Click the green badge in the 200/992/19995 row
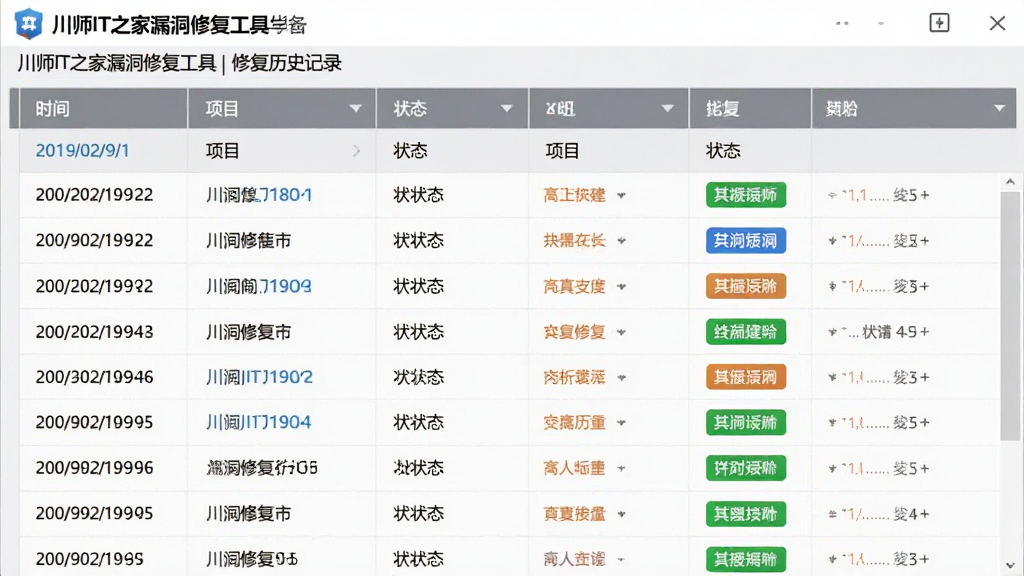1024x576 pixels. tap(746, 514)
